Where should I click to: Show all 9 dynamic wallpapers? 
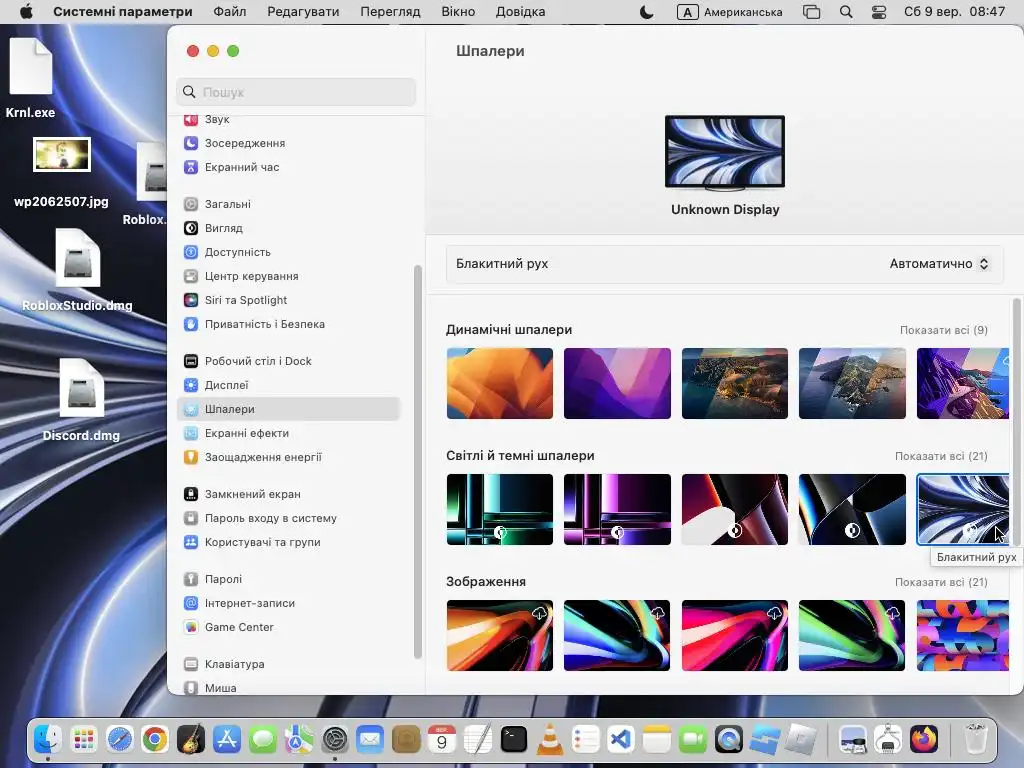point(944,330)
